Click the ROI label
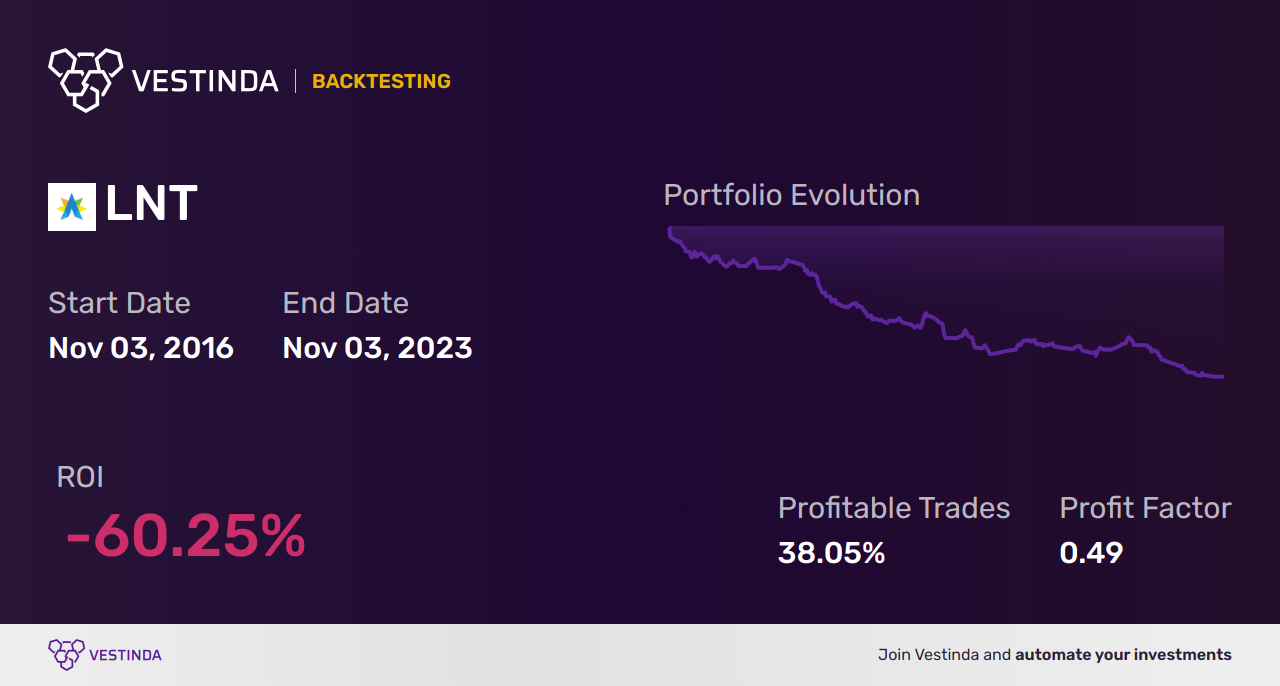1280x686 pixels. coord(80,477)
